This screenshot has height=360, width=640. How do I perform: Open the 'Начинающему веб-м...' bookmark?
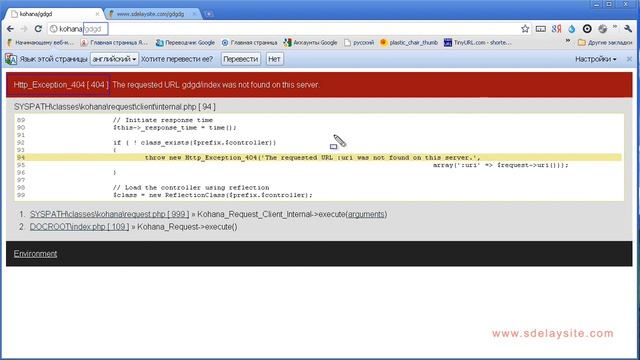(x=40, y=42)
